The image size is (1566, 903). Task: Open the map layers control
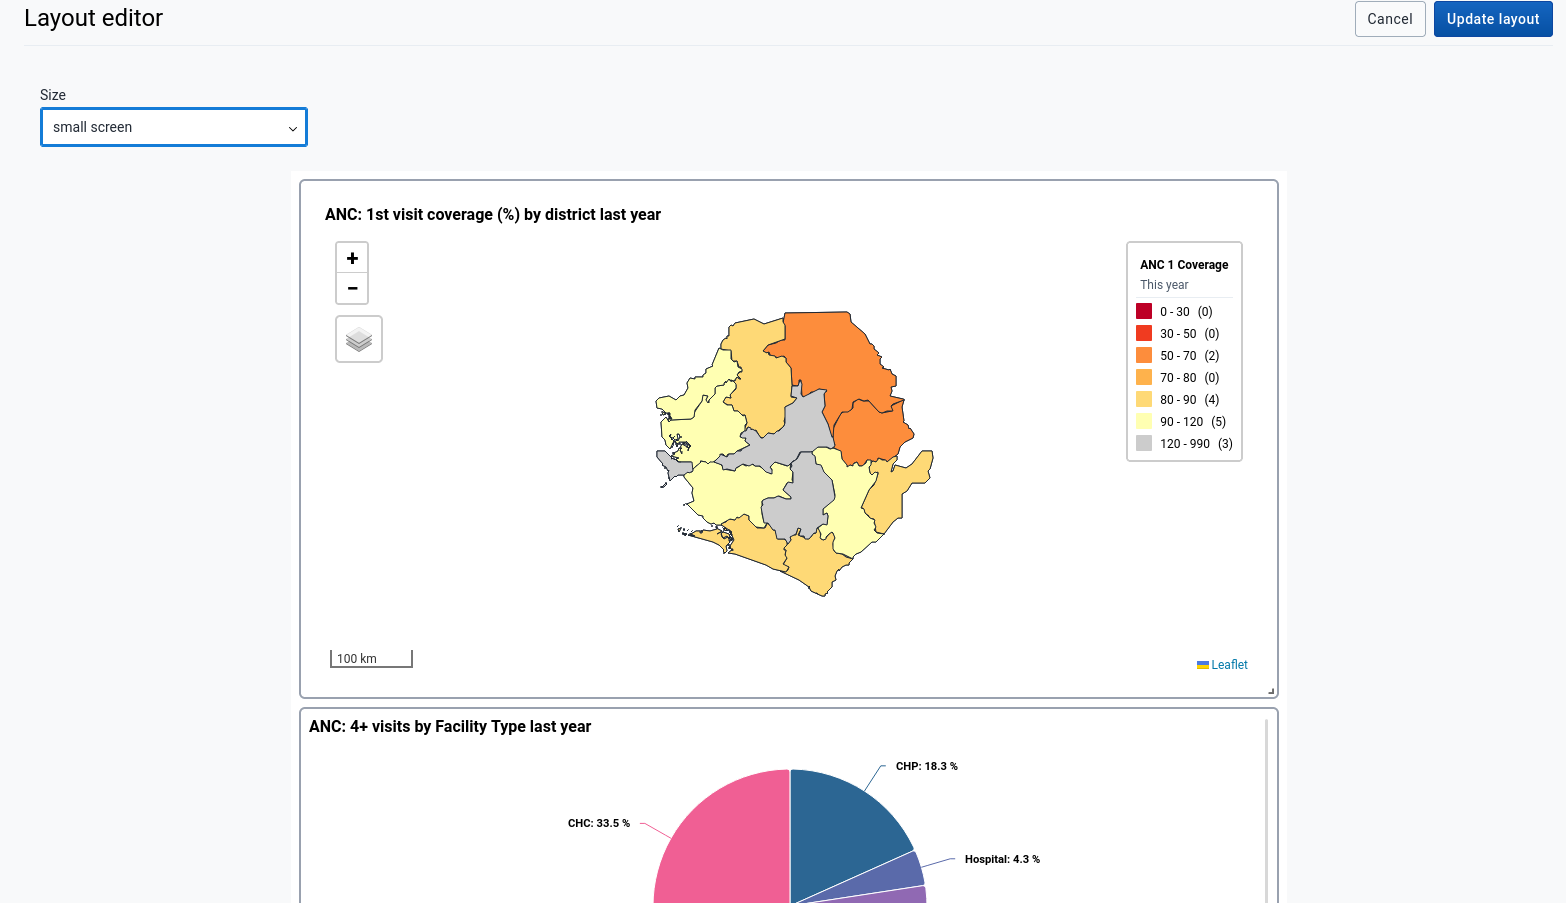[359, 339]
